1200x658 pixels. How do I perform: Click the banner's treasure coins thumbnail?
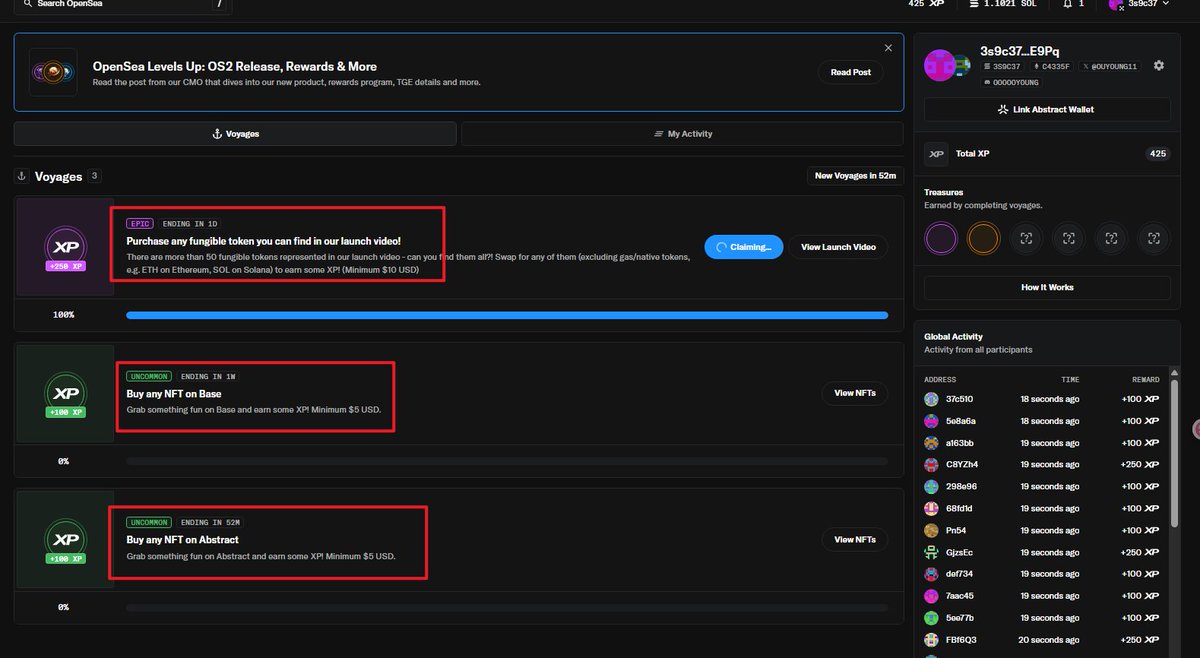(x=53, y=72)
